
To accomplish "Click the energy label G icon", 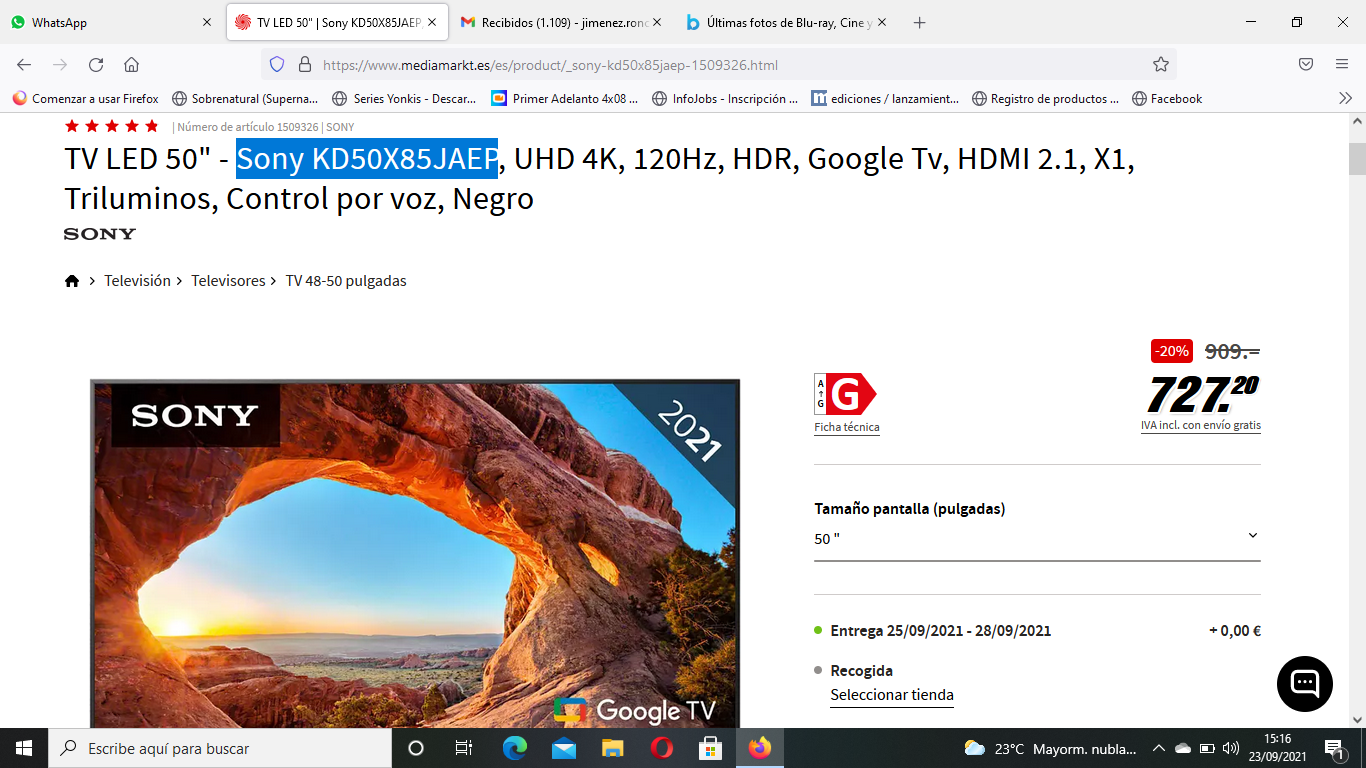I will 845,395.
